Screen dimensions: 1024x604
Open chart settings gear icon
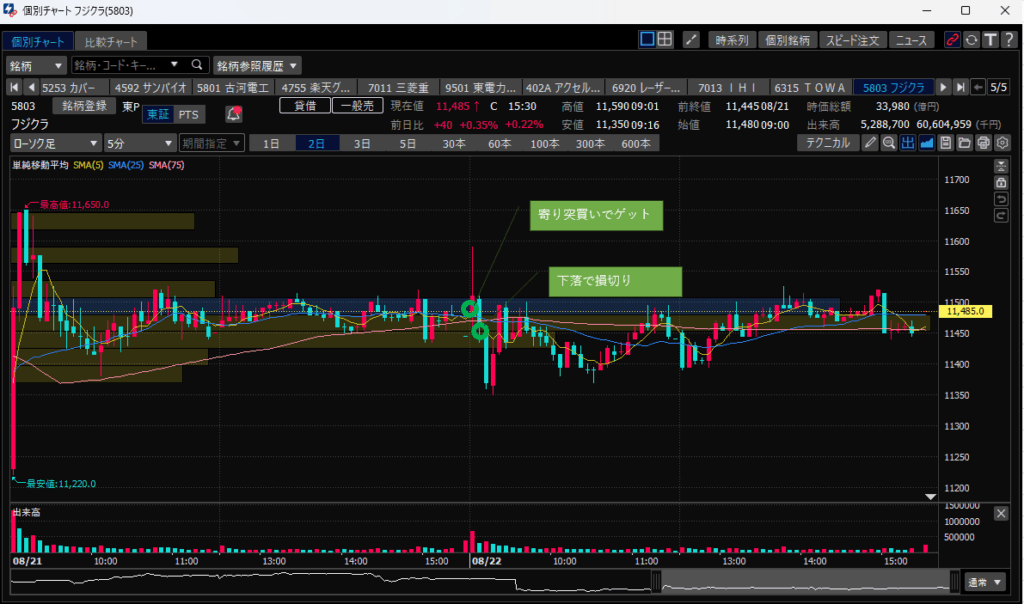pos(1002,143)
